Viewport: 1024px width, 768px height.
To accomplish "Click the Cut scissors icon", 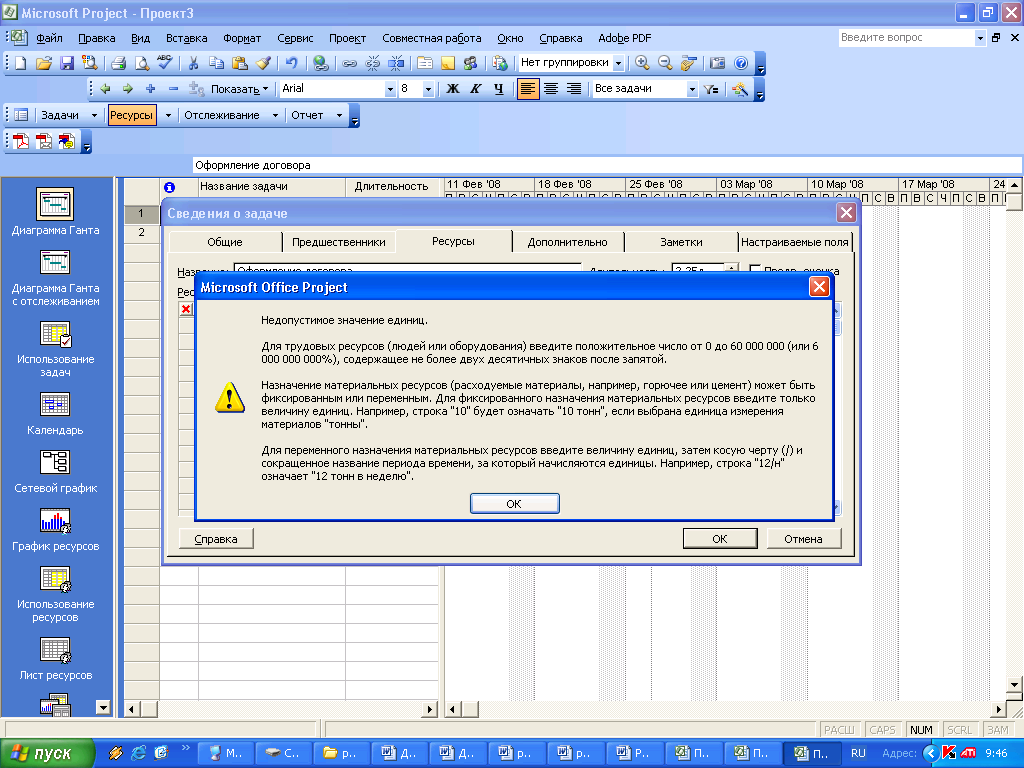I will (193, 63).
